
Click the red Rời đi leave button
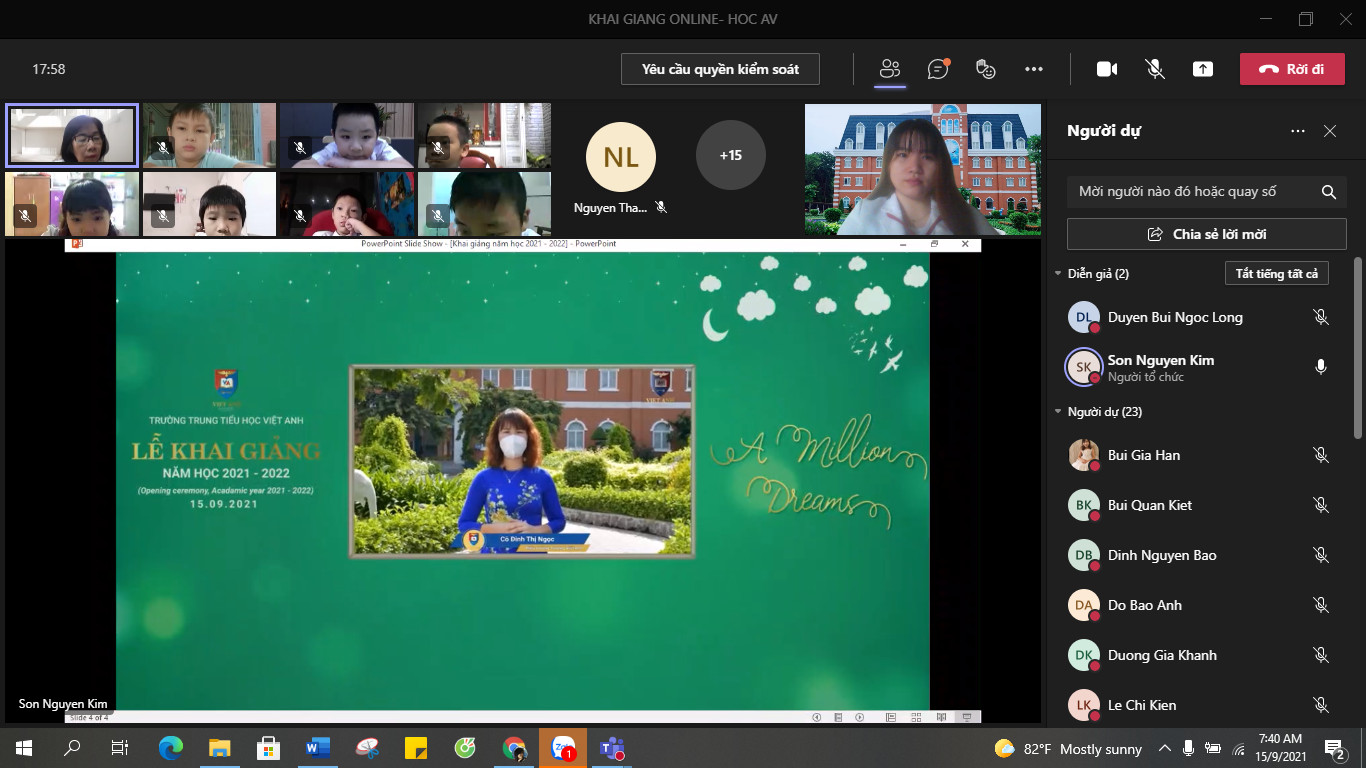click(1292, 69)
